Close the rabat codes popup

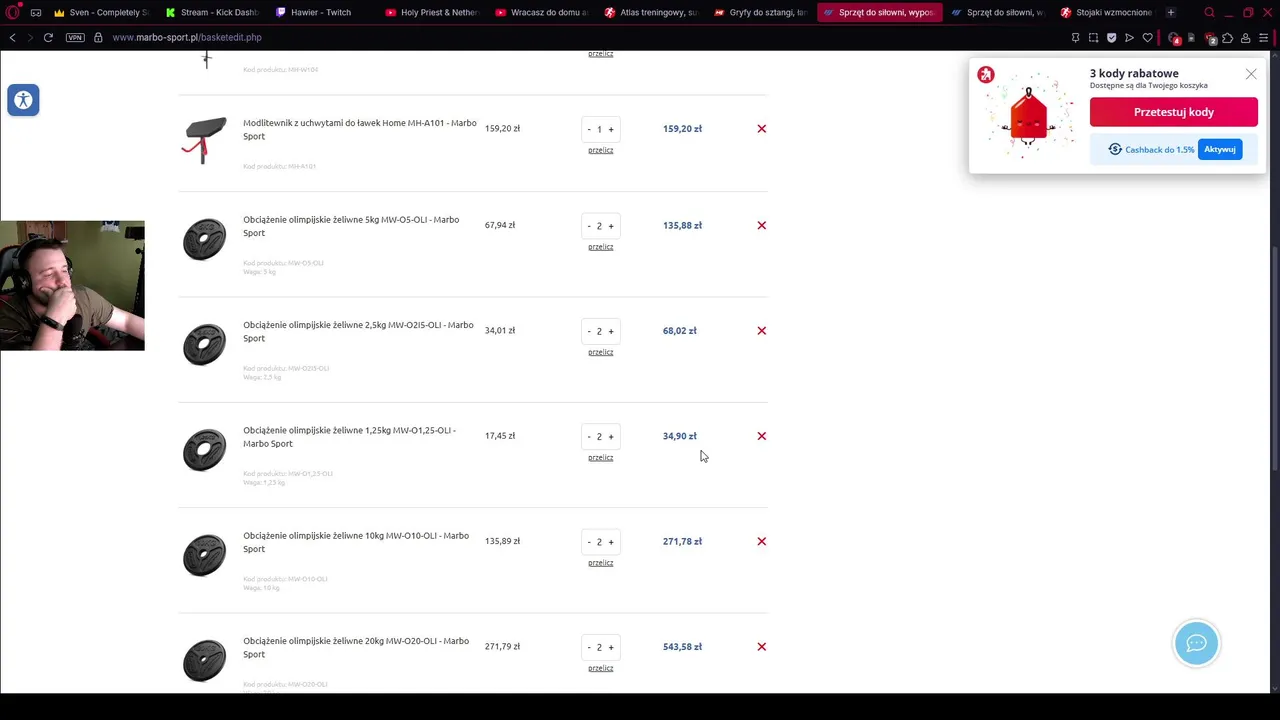point(1251,74)
